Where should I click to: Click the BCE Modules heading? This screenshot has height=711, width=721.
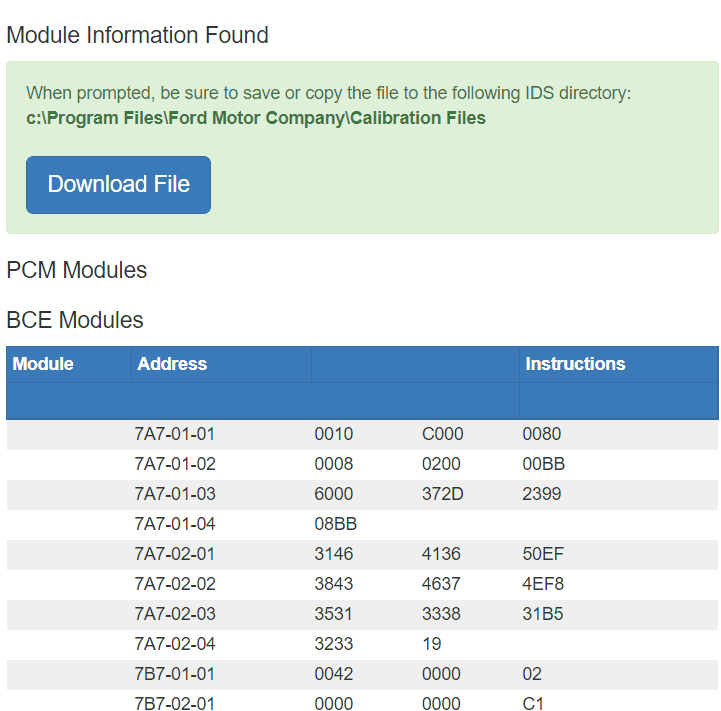[75, 320]
